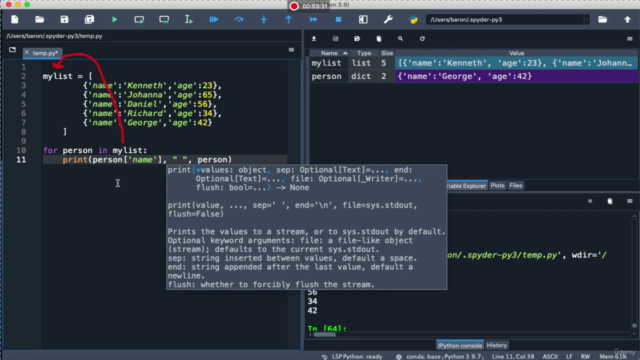Click the Mem usage status
The image size is (640, 360).
pyautogui.click(x=613, y=356)
